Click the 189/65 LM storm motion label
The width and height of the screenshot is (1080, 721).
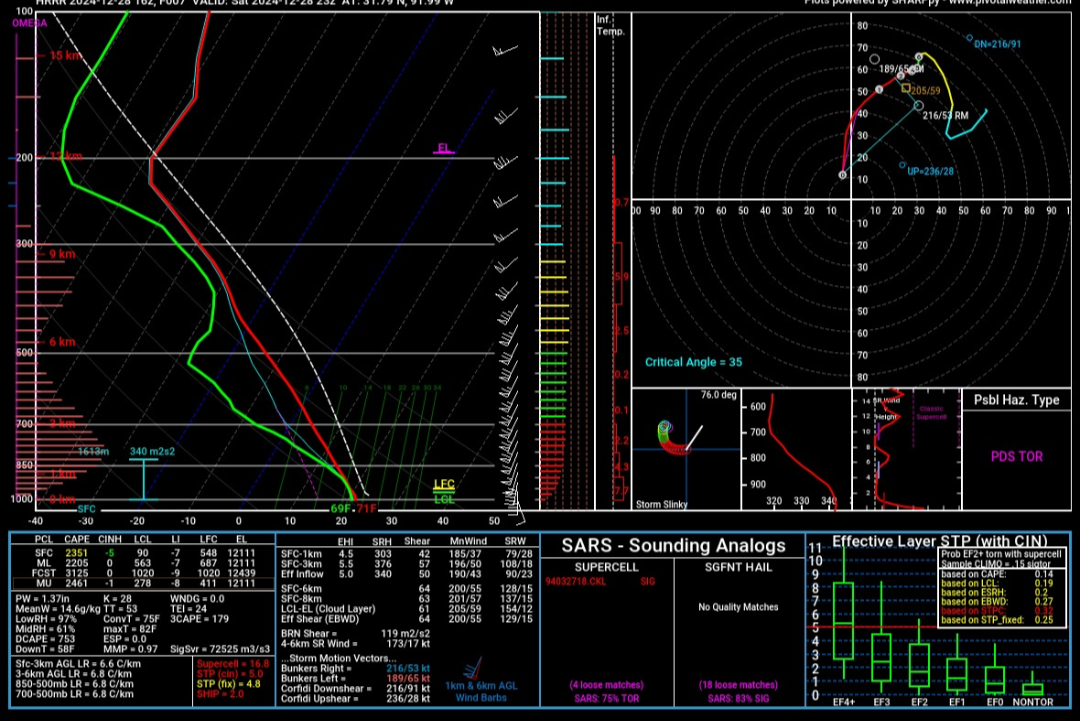point(902,69)
